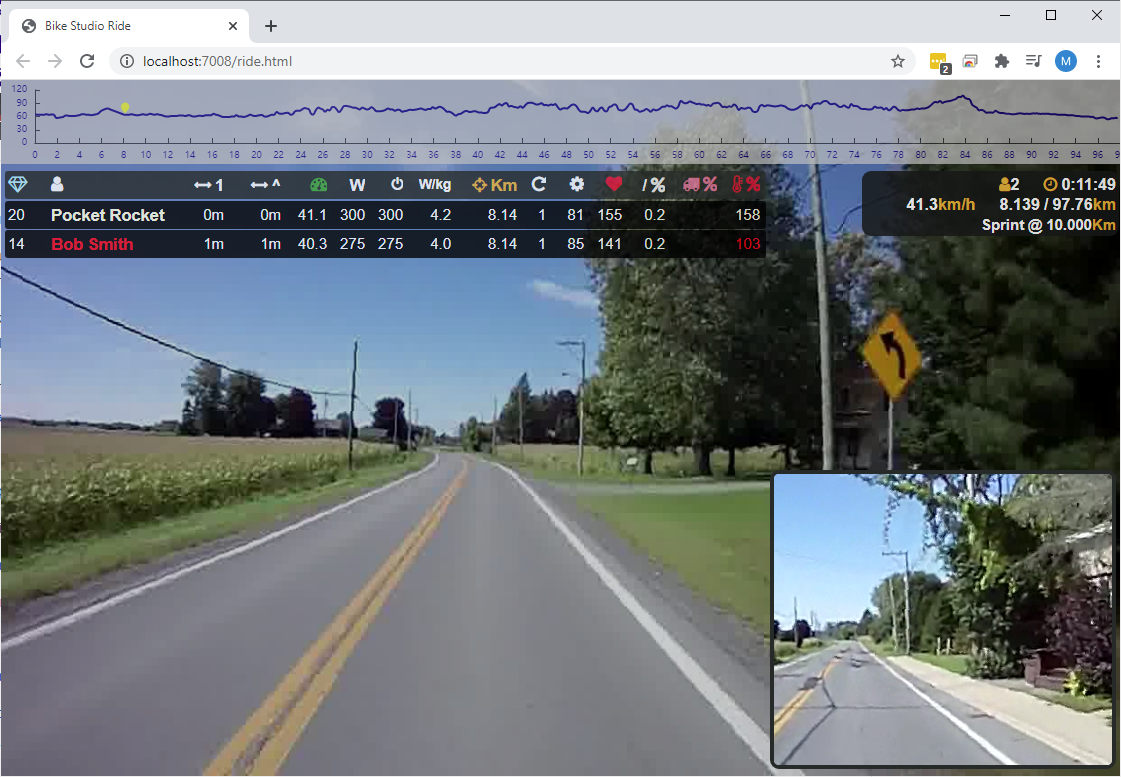
Task: Click the gap to rider ahead icon
Action: (265, 185)
